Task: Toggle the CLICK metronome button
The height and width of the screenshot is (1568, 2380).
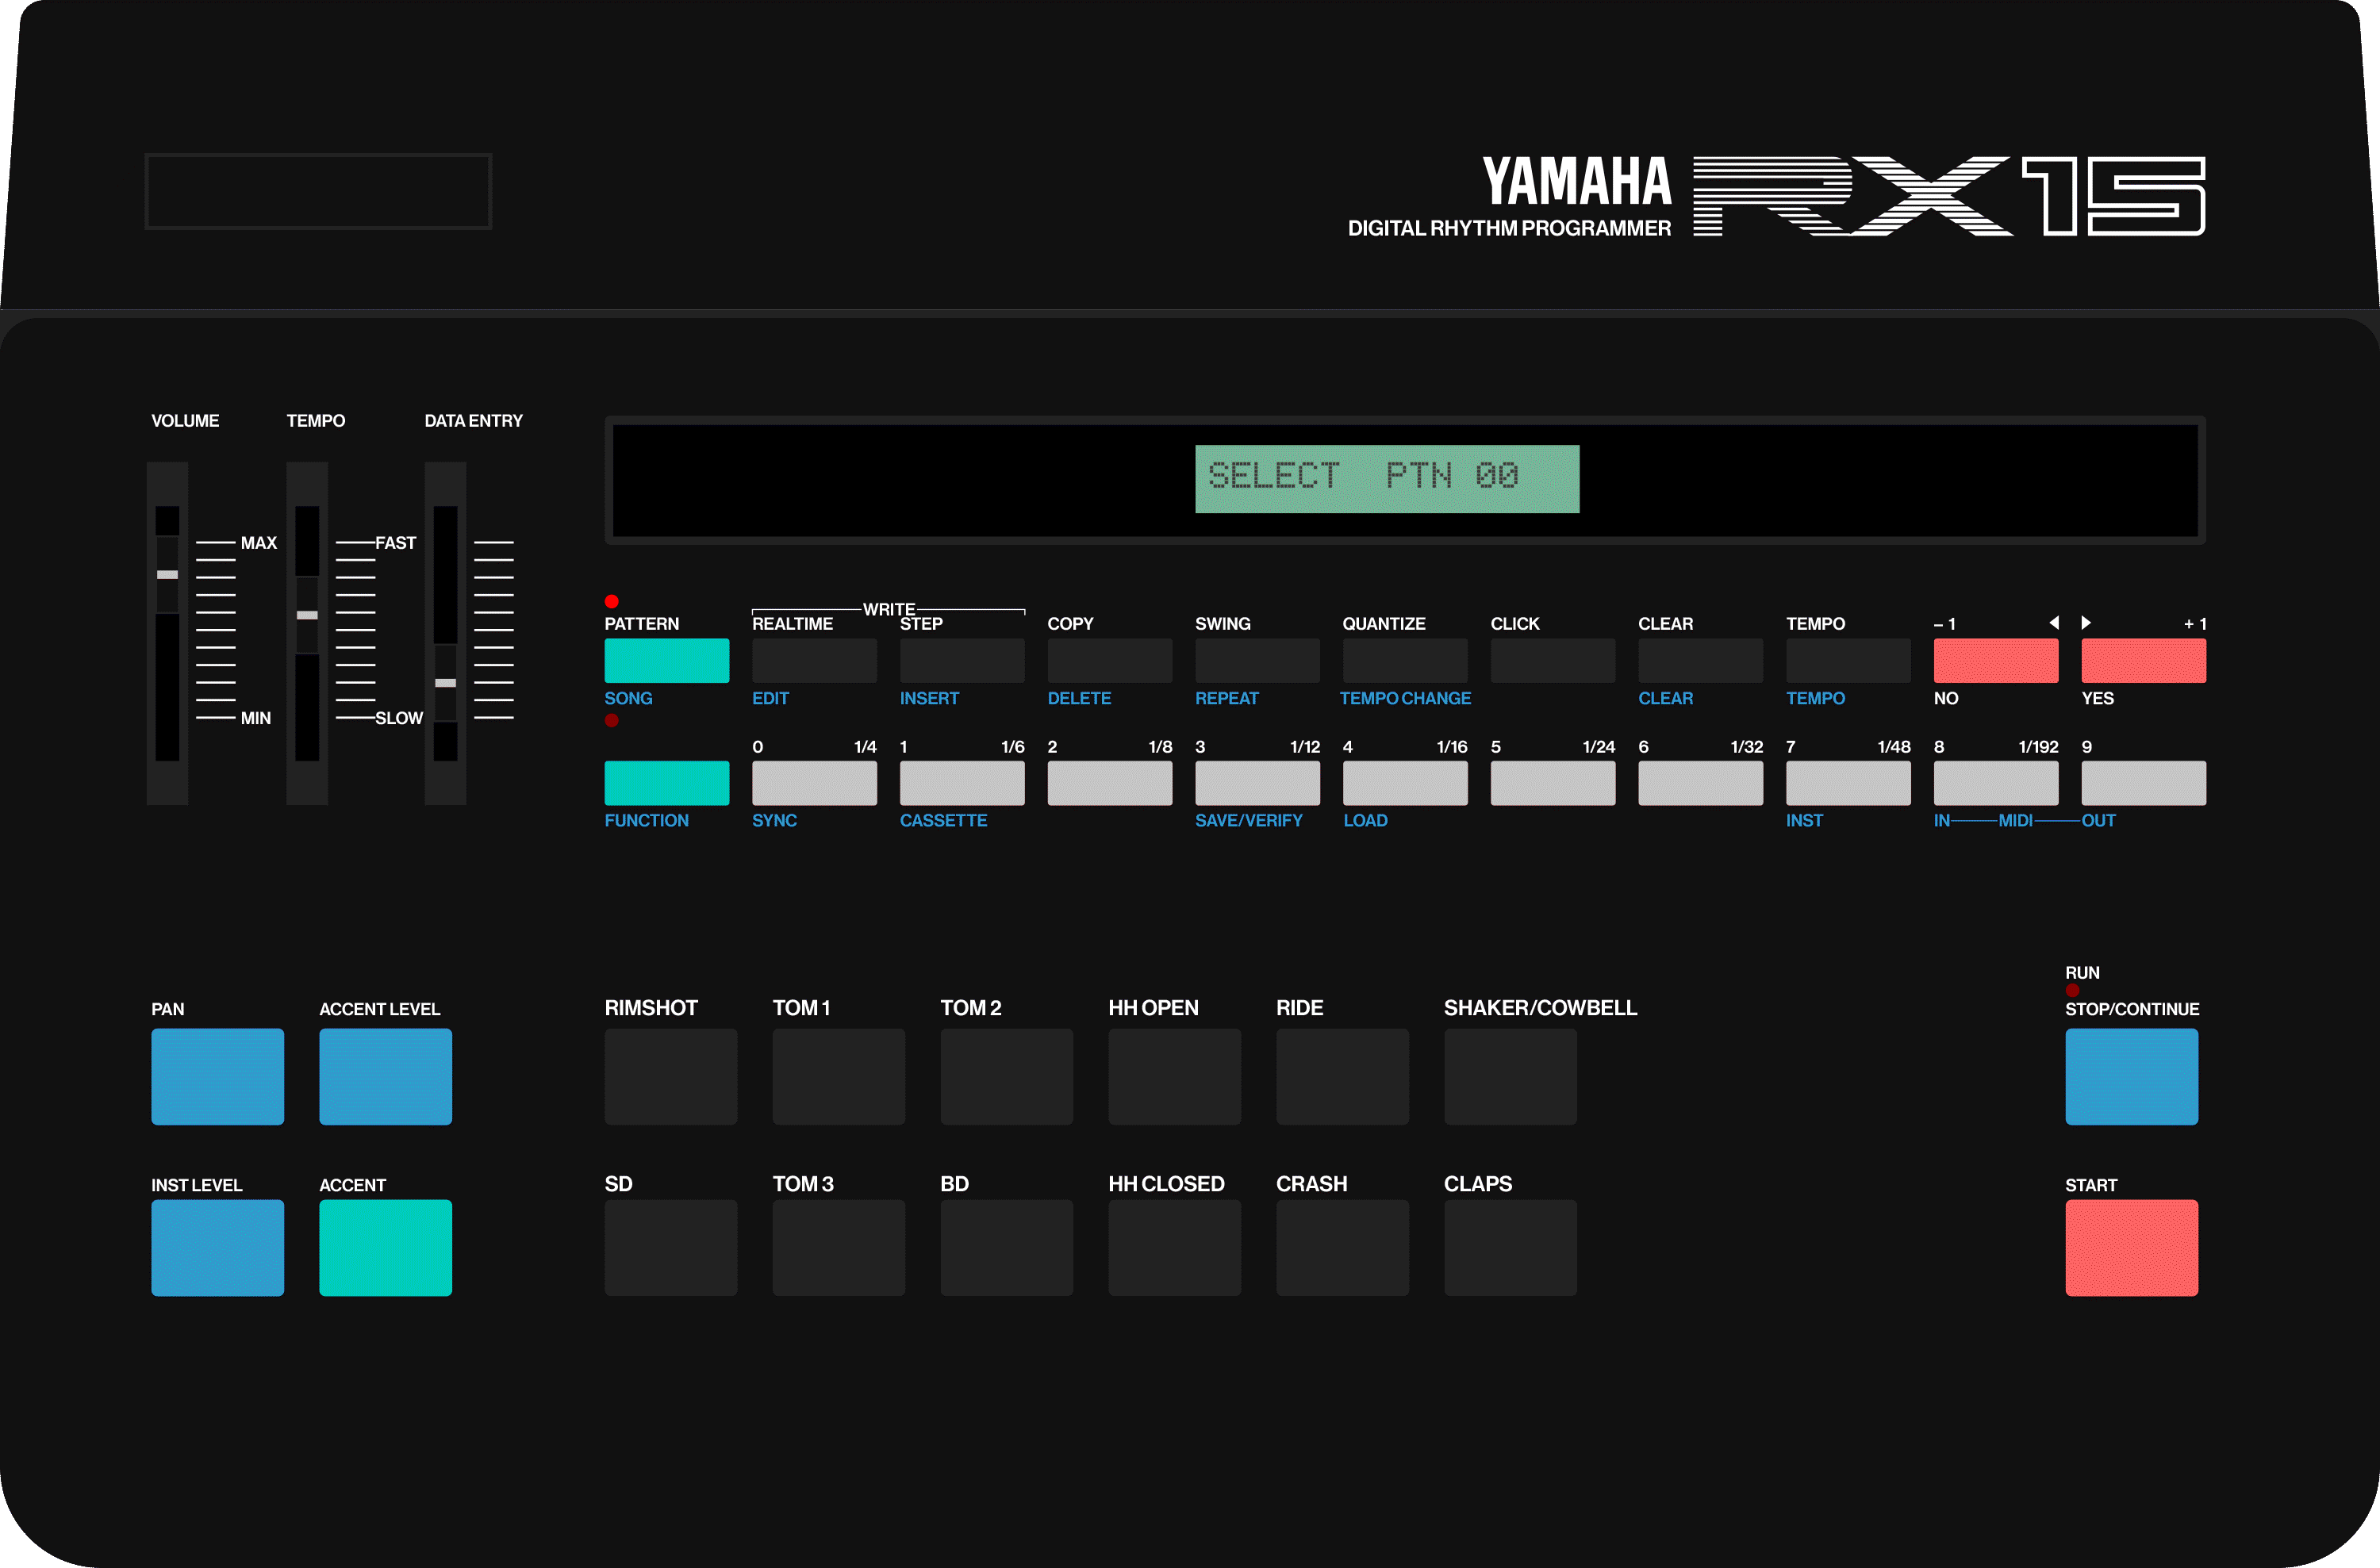Action: (1553, 661)
